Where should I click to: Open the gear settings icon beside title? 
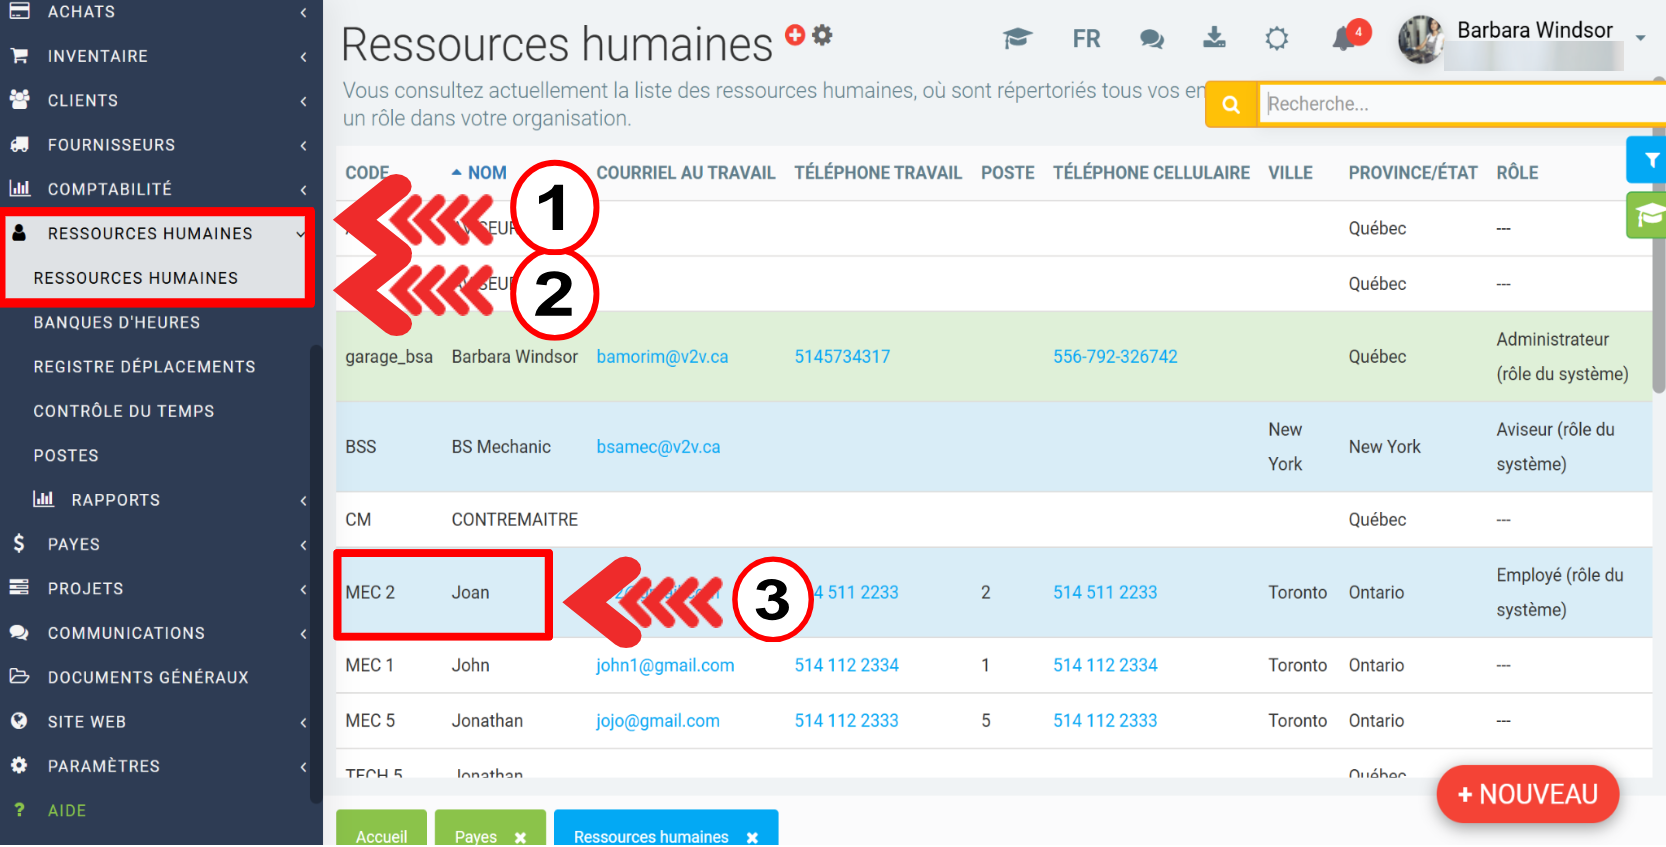(822, 35)
